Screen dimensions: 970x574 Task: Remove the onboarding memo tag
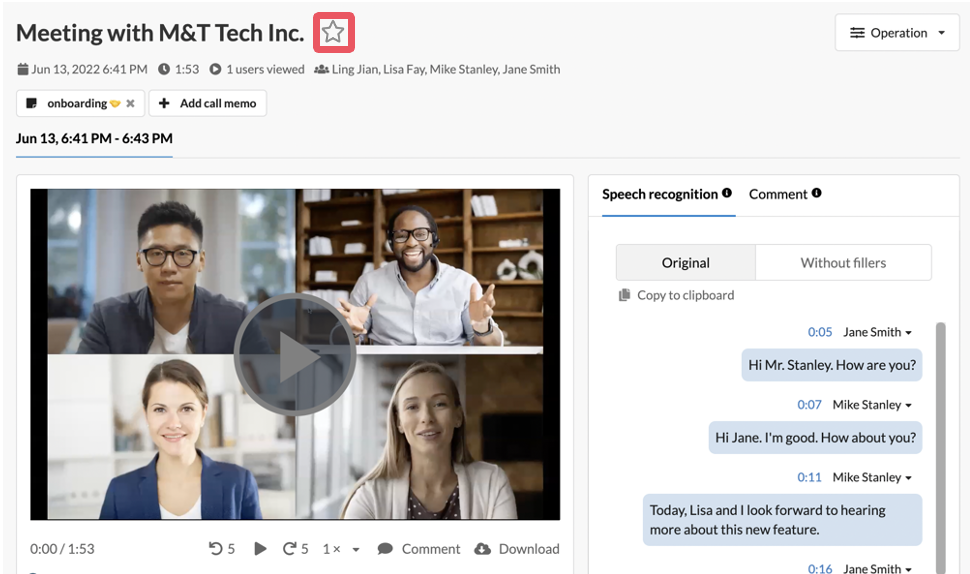tap(130, 103)
